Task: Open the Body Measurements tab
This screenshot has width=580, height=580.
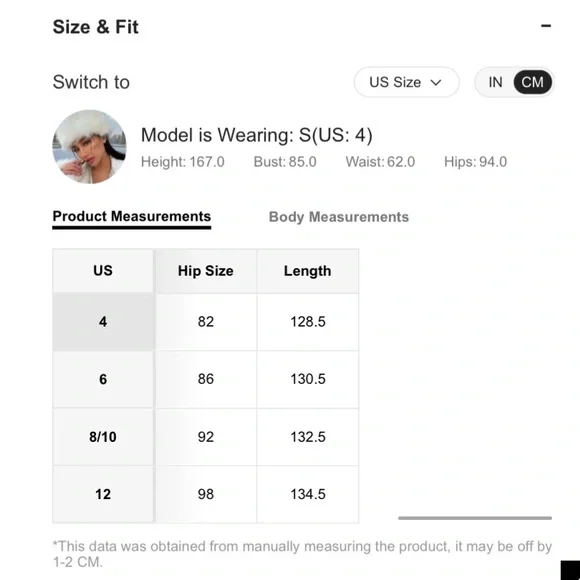Action: coord(338,217)
